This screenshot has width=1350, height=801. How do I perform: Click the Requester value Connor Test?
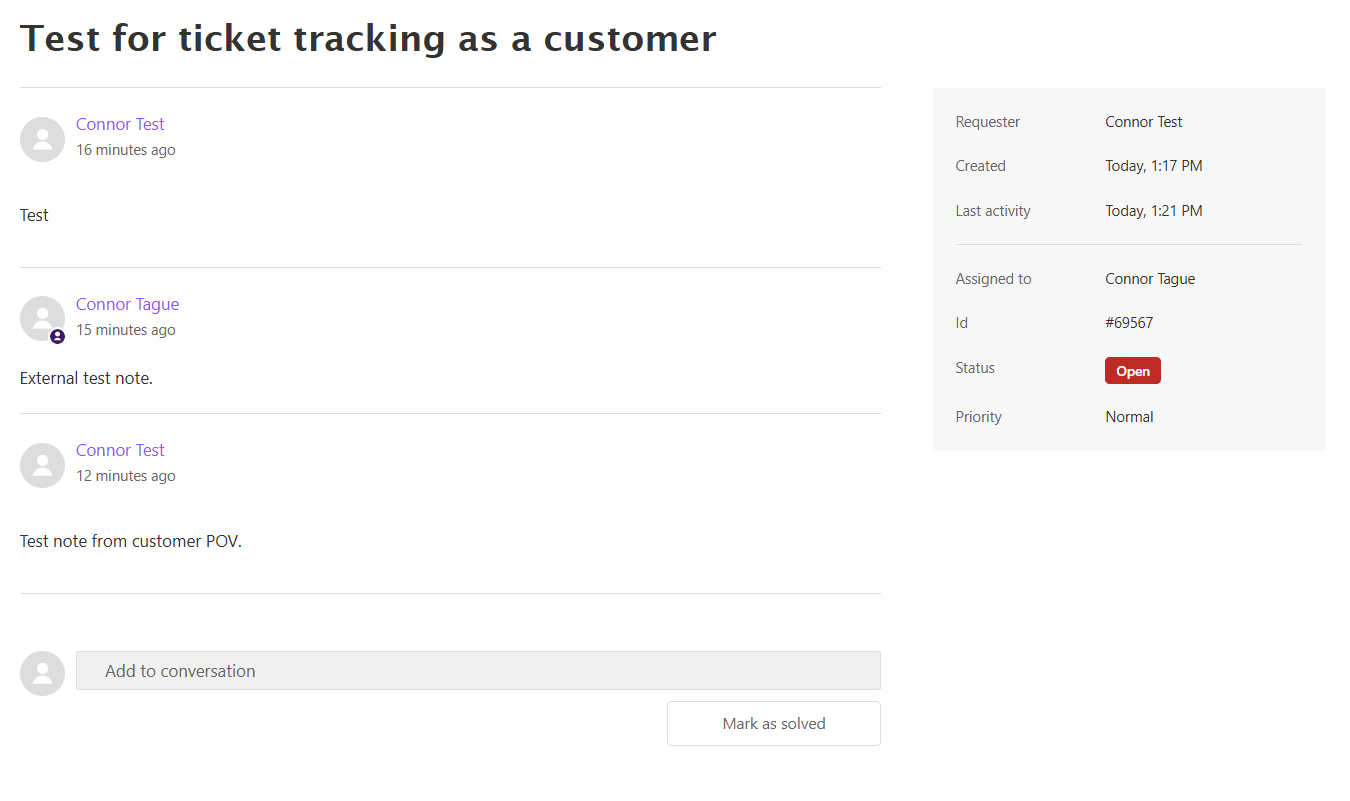coord(1144,122)
